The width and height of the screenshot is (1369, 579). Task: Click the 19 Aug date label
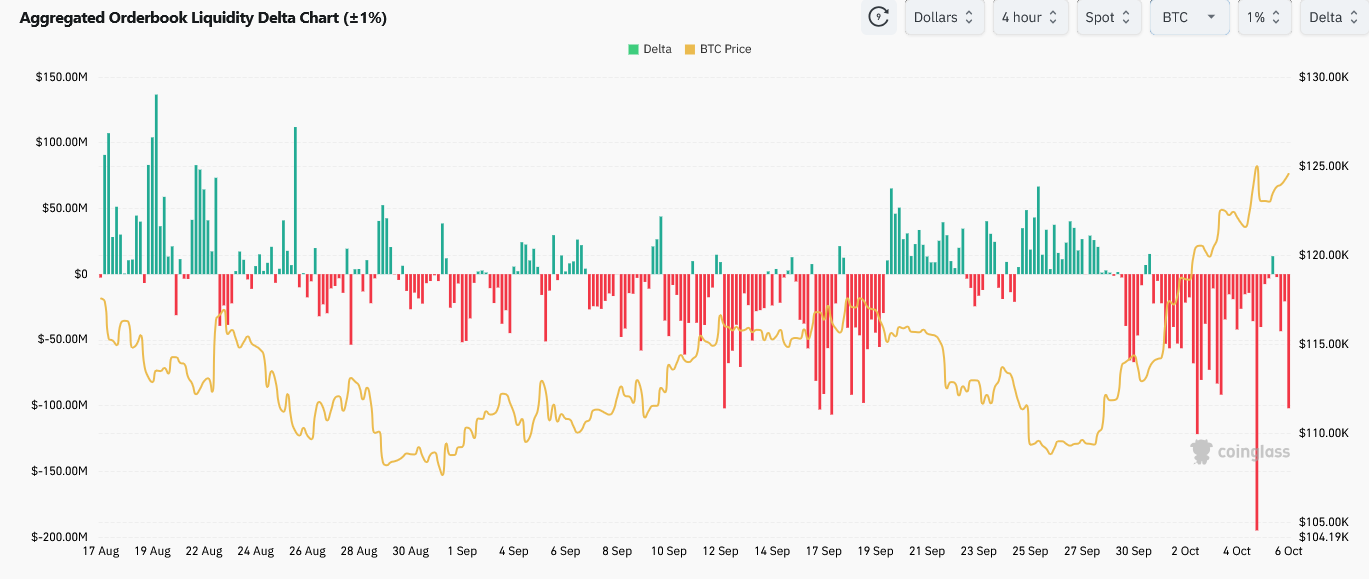tap(153, 551)
